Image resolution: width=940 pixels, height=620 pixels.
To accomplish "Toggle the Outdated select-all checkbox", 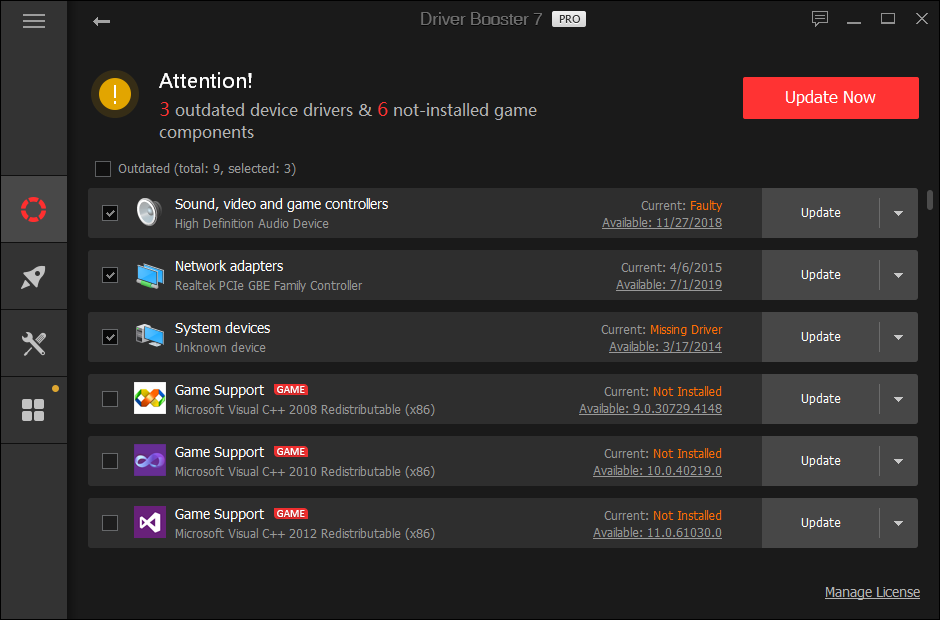I will tap(103, 169).
